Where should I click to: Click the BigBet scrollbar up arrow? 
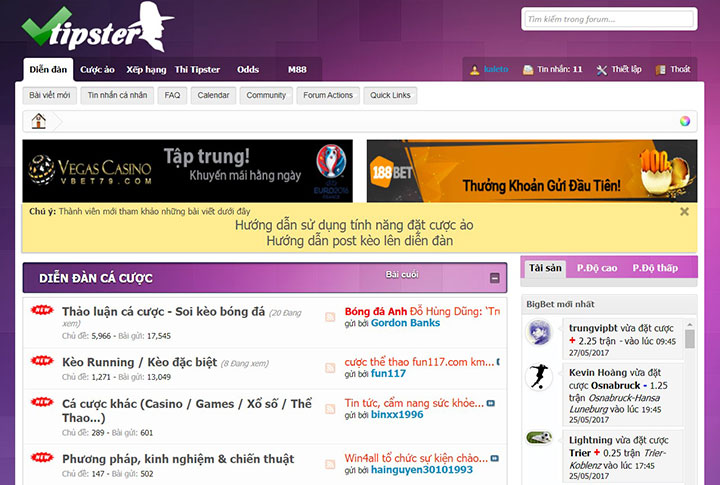tap(689, 325)
